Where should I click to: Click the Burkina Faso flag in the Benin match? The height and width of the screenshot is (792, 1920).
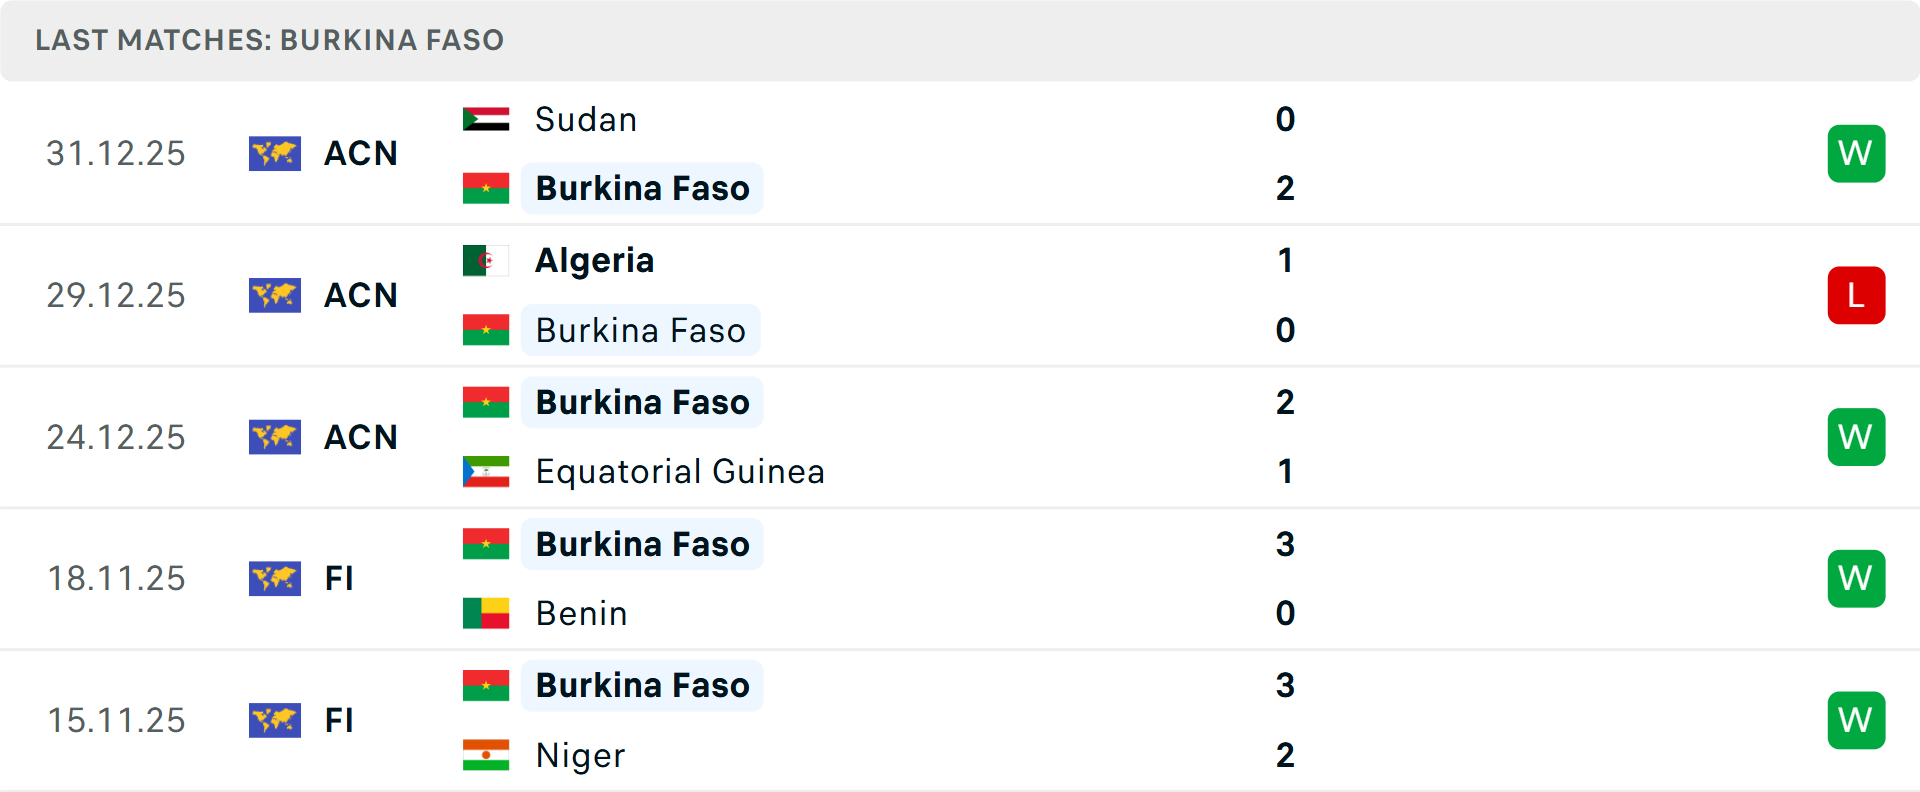(486, 544)
